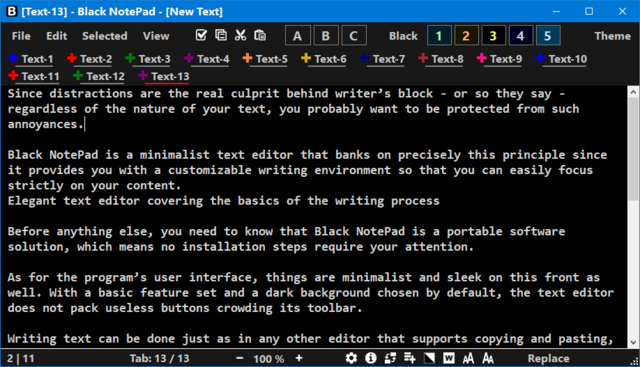Viewport: 640px width, 367px height.
Task: Switch to the Text-1 tab
Action: point(38,59)
